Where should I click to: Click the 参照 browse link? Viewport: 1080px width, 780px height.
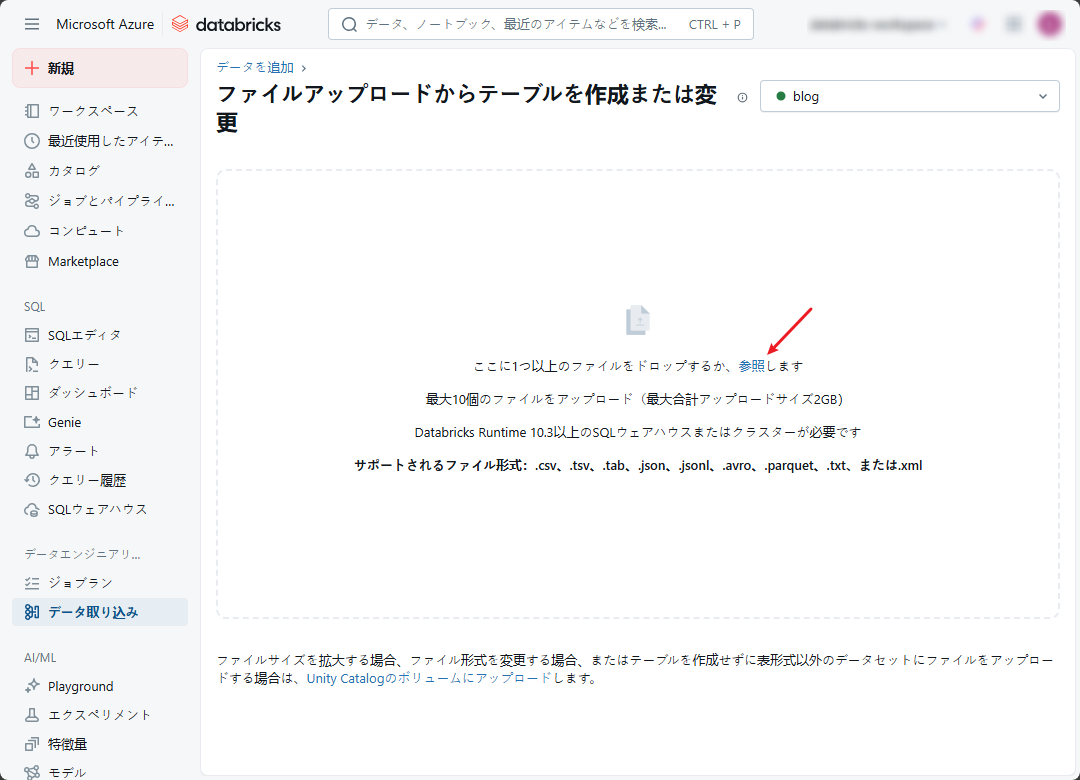pyautogui.click(x=751, y=366)
